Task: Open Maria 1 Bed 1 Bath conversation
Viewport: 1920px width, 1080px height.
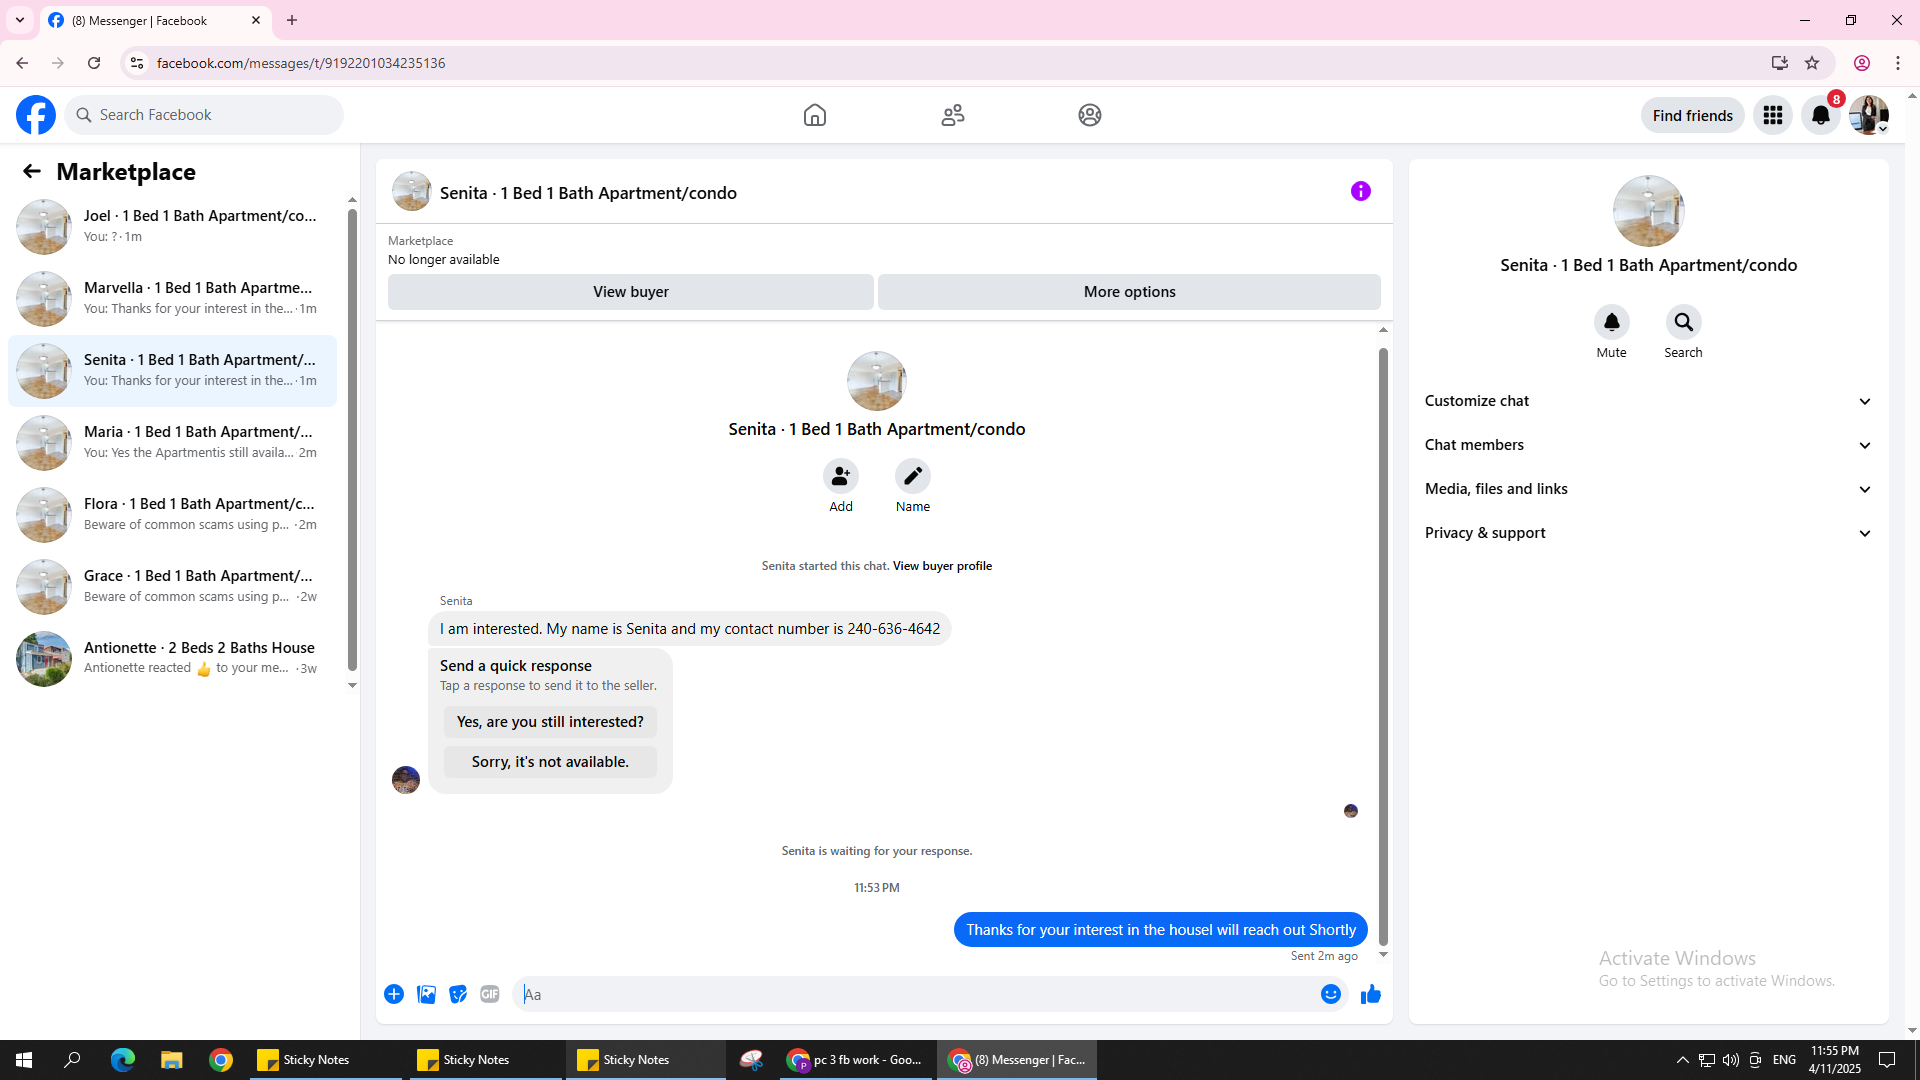Action: point(172,443)
